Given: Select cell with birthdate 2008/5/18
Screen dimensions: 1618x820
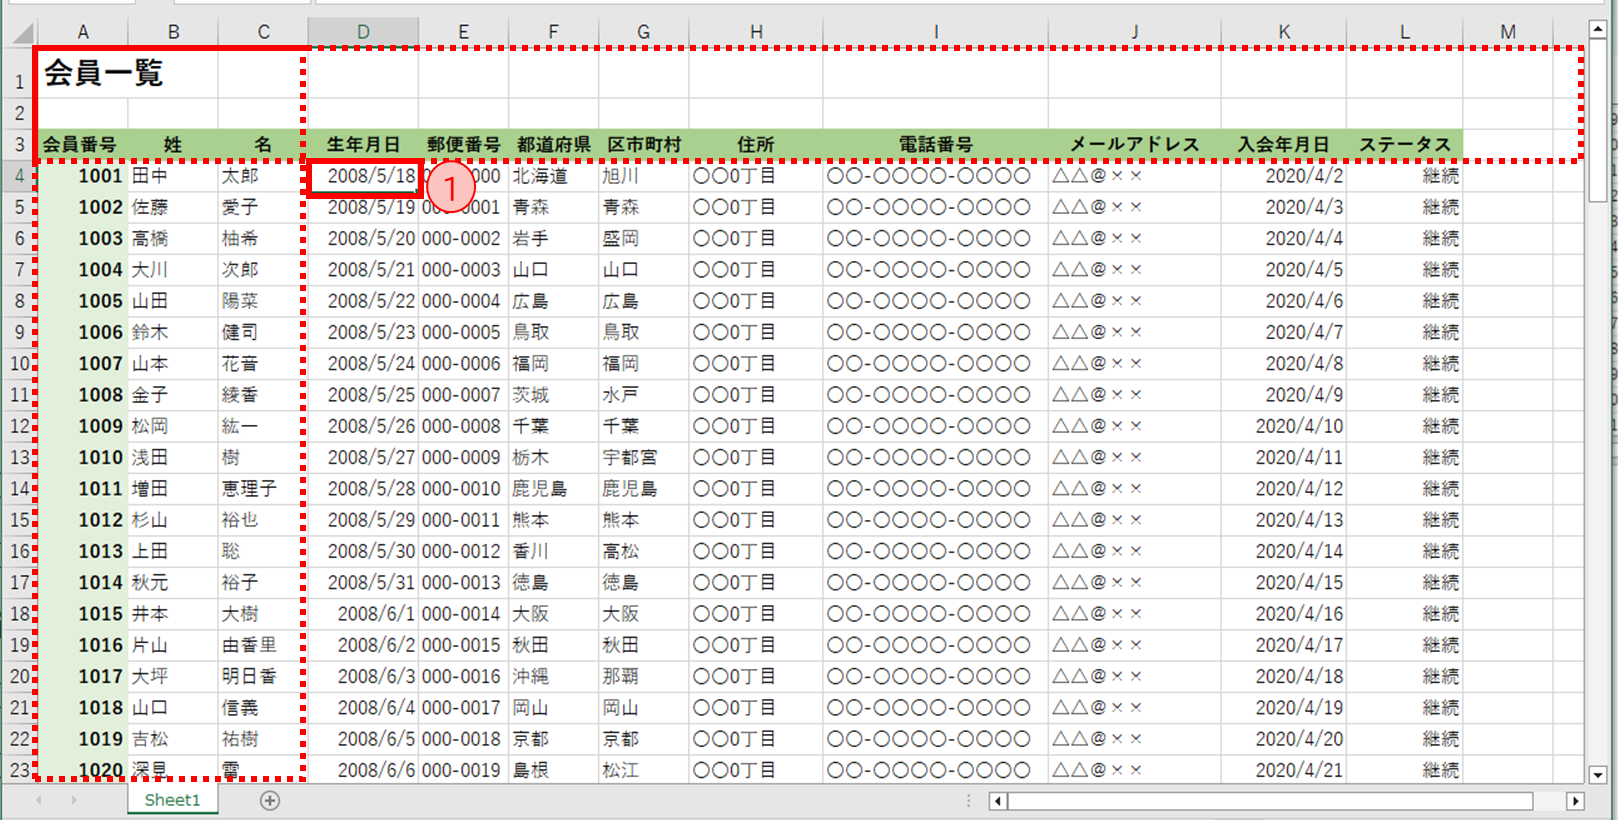Looking at the screenshot, I should pyautogui.click(x=363, y=176).
